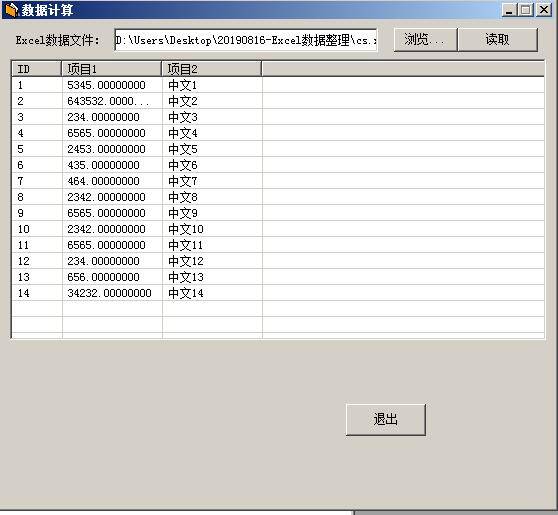Click the application icon in title bar
Image resolution: width=558 pixels, height=515 pixels.
coord(11,10)
